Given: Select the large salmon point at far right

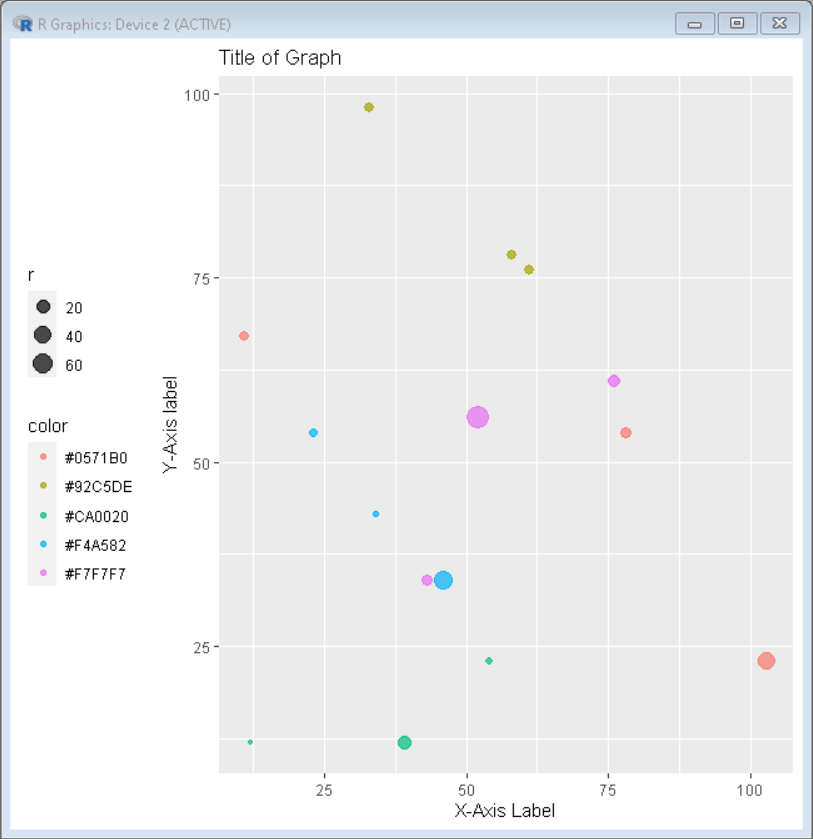Looking at the screenshot, I should (765, 661).
